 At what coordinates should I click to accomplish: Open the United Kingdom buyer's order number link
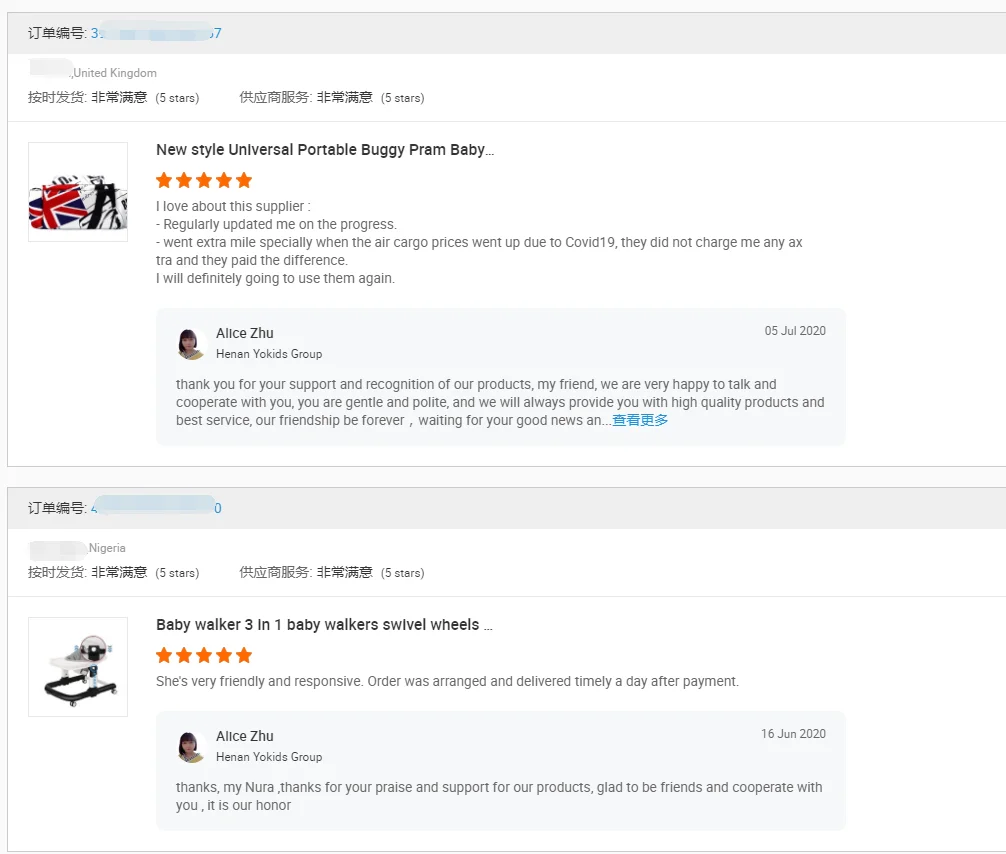coord(156,33)
